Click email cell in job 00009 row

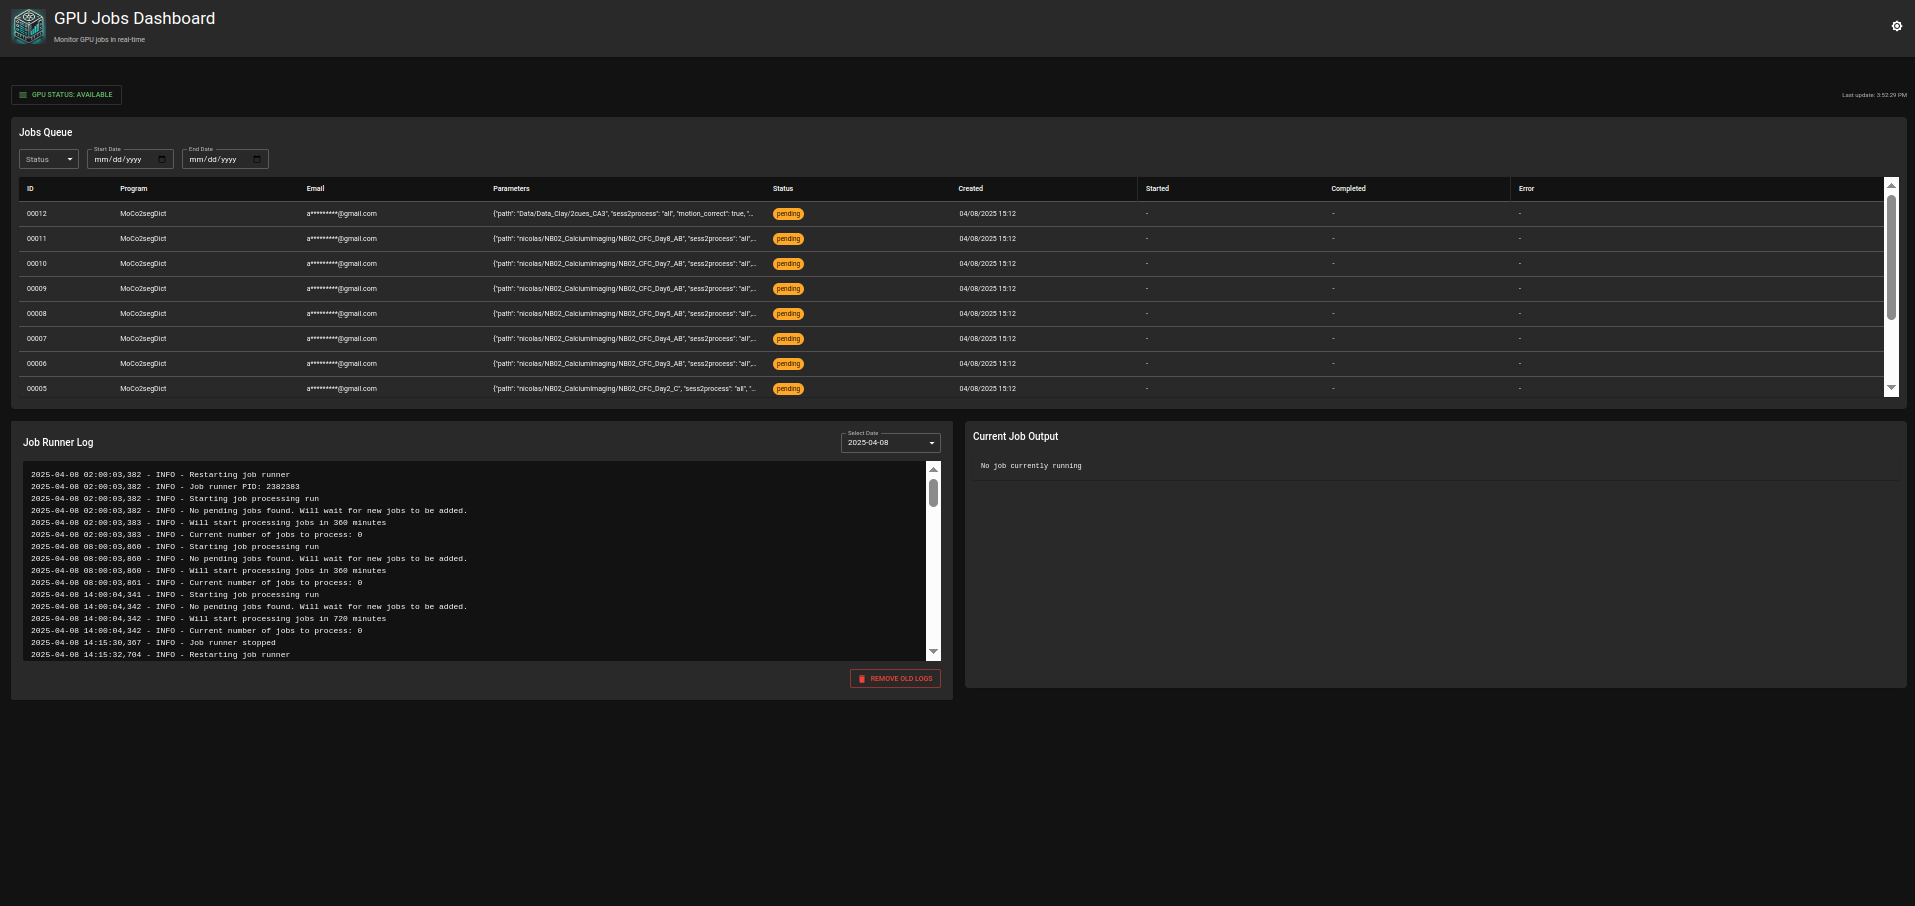[x=342, y=289]
